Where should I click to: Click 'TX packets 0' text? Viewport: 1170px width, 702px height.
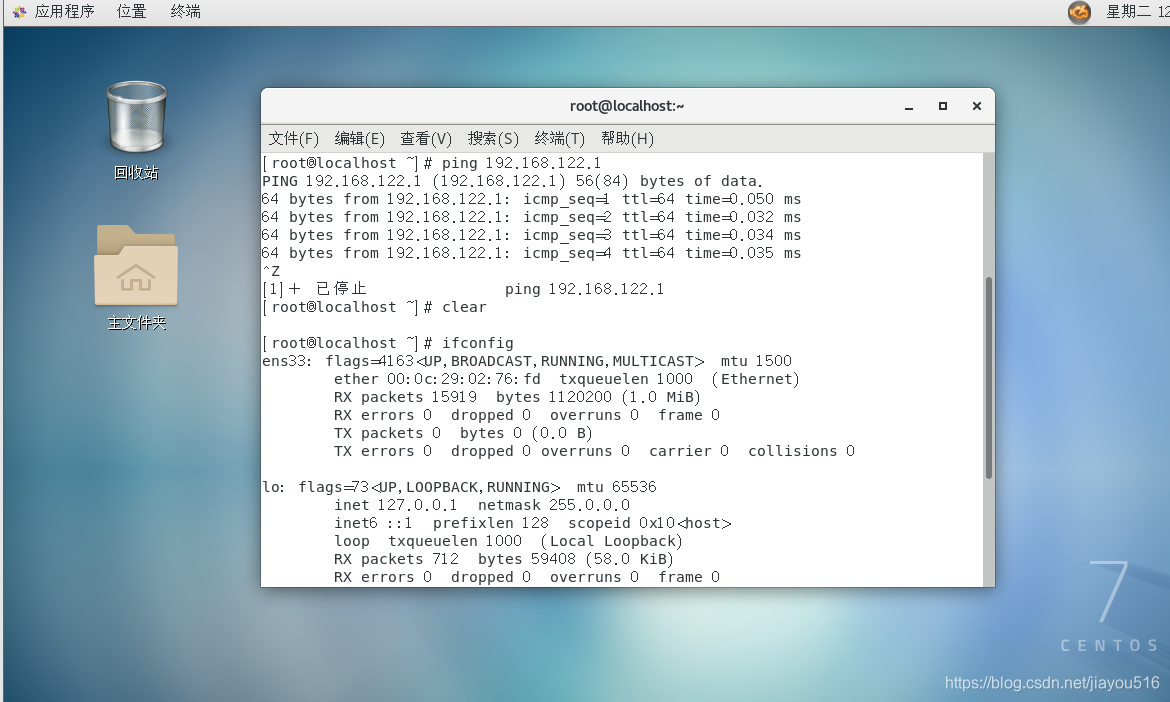tap(387, 433)
